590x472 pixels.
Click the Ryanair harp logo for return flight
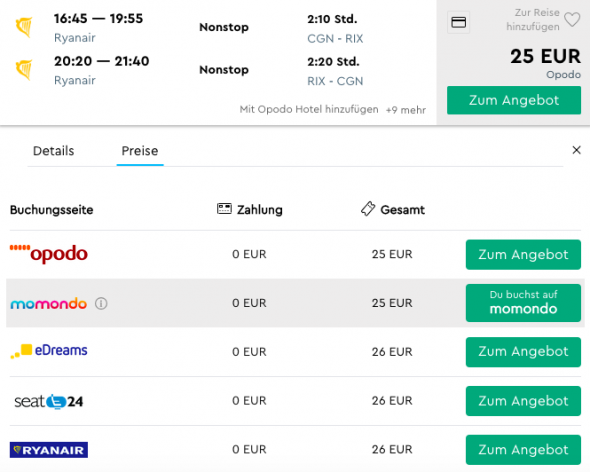pyautogui.click(x=24, y=70)
